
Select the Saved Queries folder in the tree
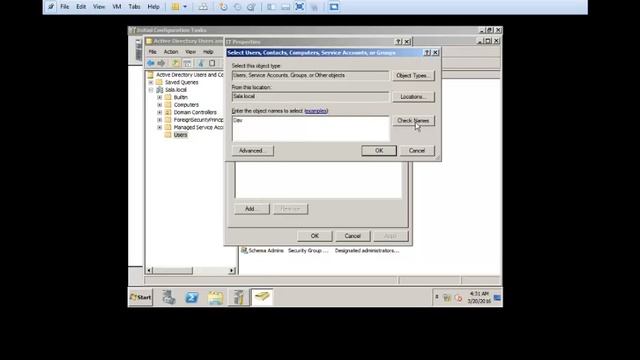(182, 82)
